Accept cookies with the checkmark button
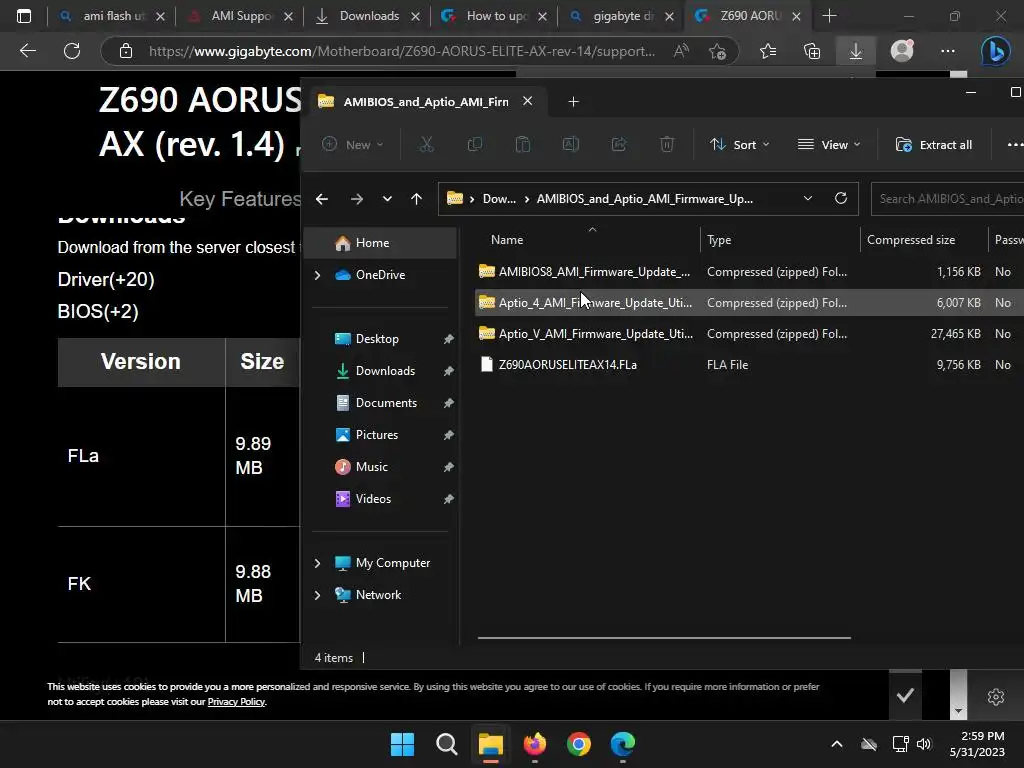Viewport: 1024px width, 768px height. pyautogui.click(x=905, y=696)
